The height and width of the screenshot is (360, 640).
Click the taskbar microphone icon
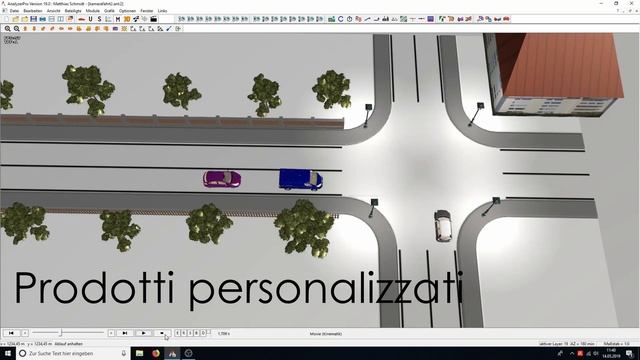pos(124,353)
